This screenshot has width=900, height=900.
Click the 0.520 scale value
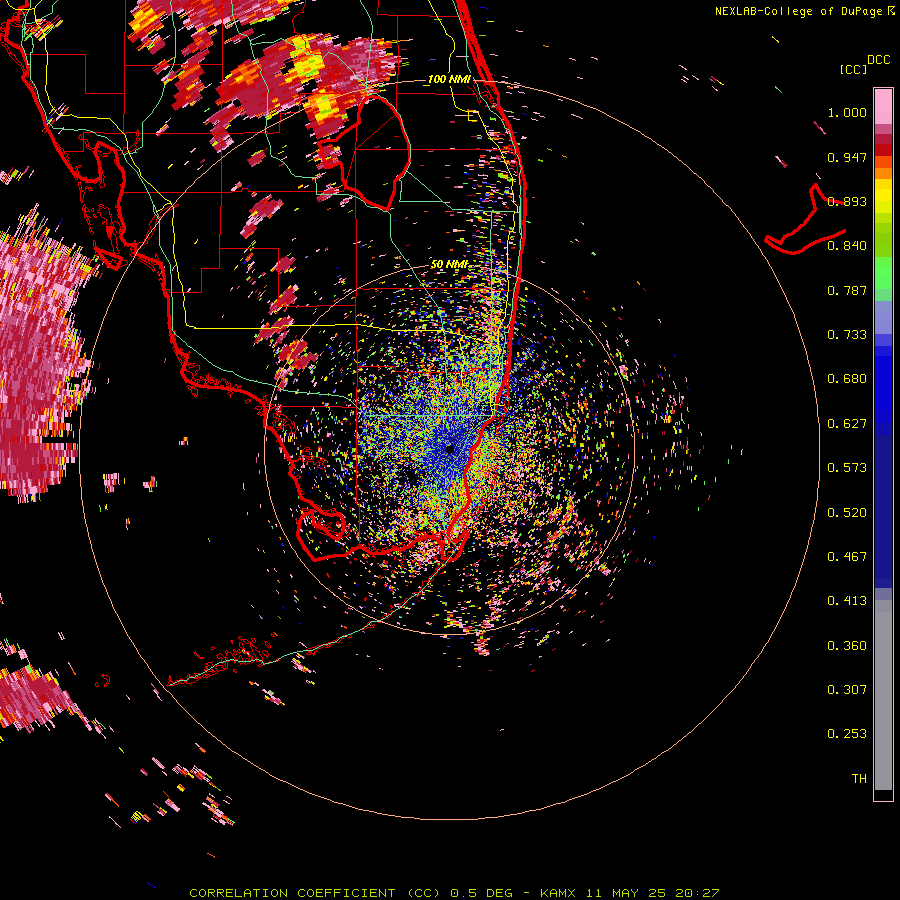(847, 513)
